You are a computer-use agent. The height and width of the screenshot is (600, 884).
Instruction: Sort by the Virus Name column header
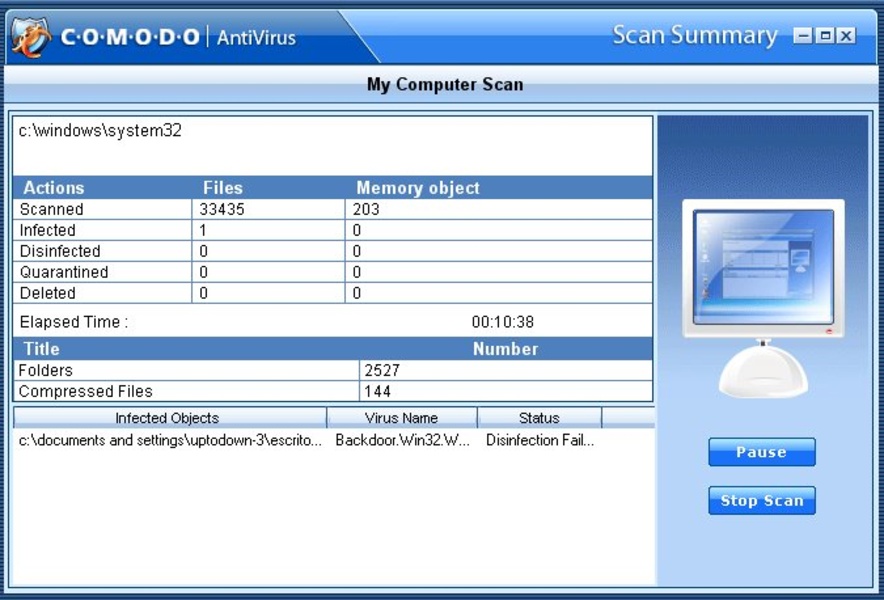click(x=401, y=418)
